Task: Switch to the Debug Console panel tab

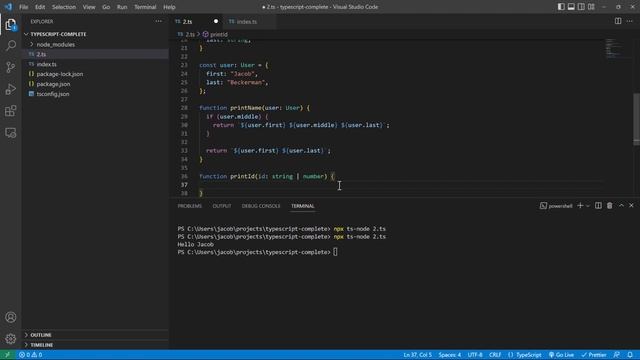Action: point(261,206)
